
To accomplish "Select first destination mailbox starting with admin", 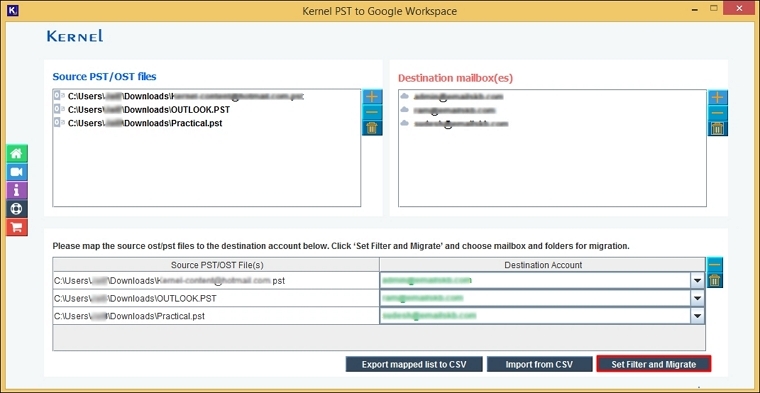I will point(458,96).
